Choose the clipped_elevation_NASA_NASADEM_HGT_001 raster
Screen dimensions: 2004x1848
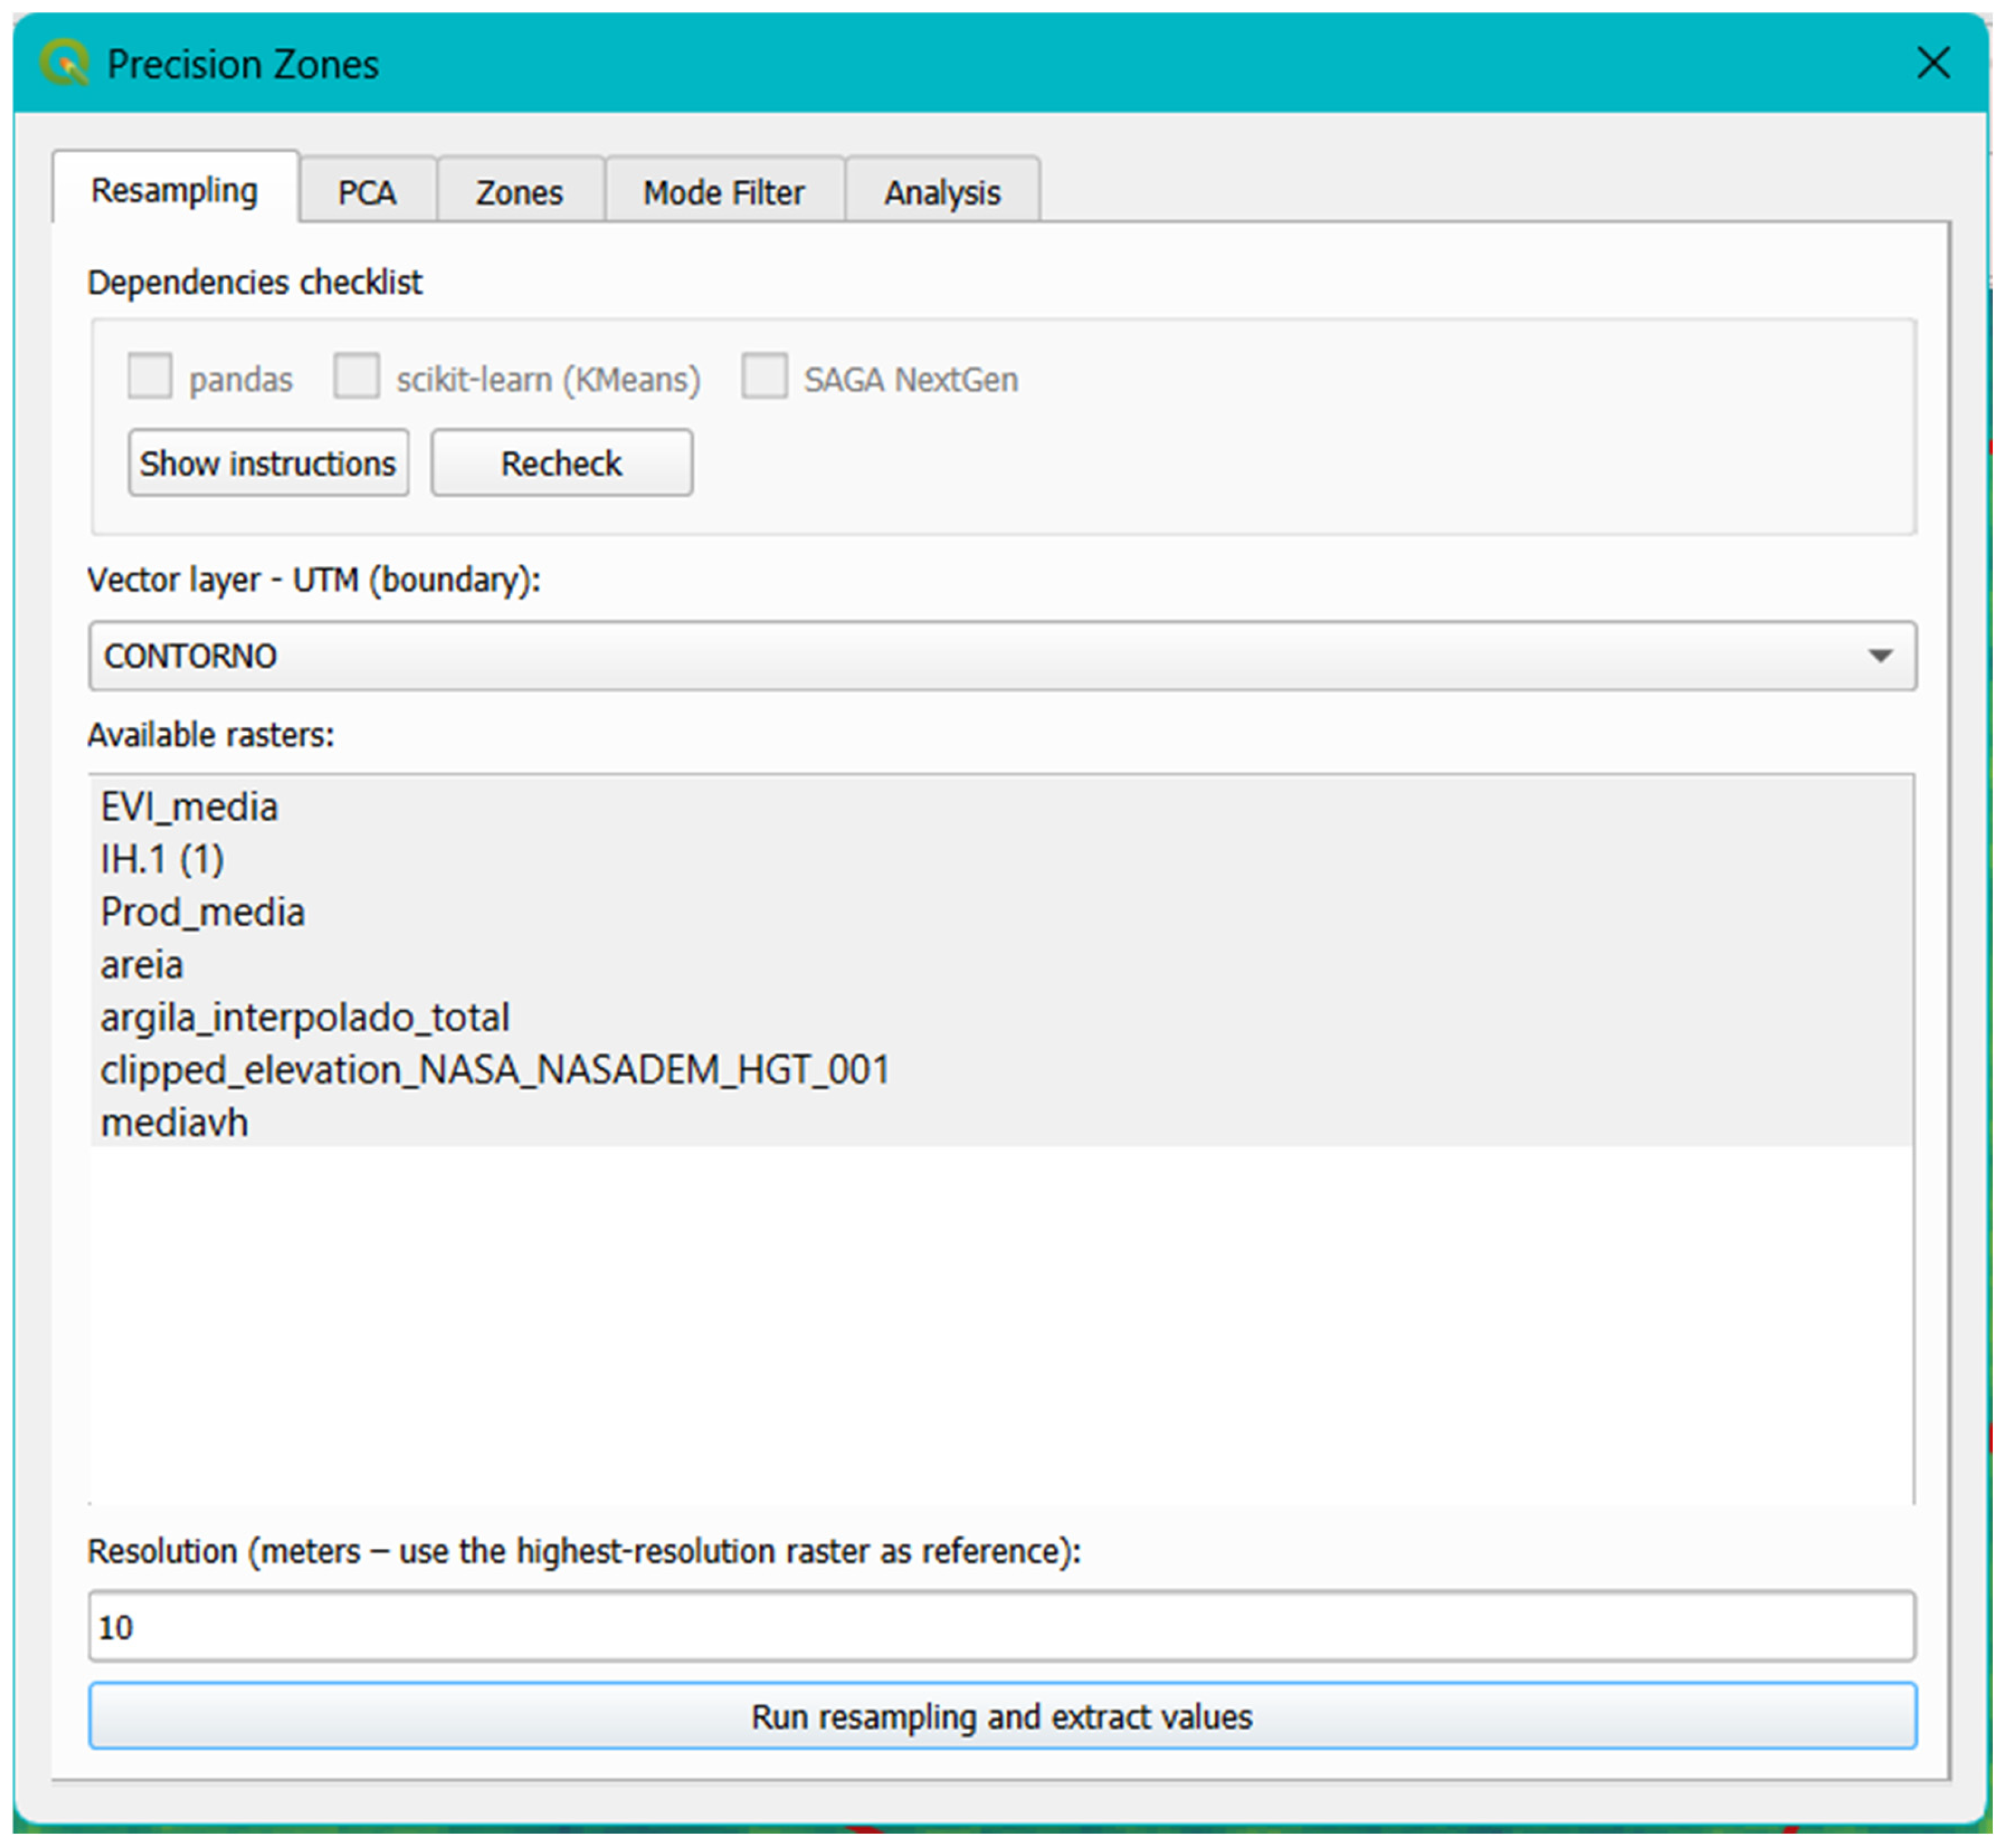(494, 1070)
